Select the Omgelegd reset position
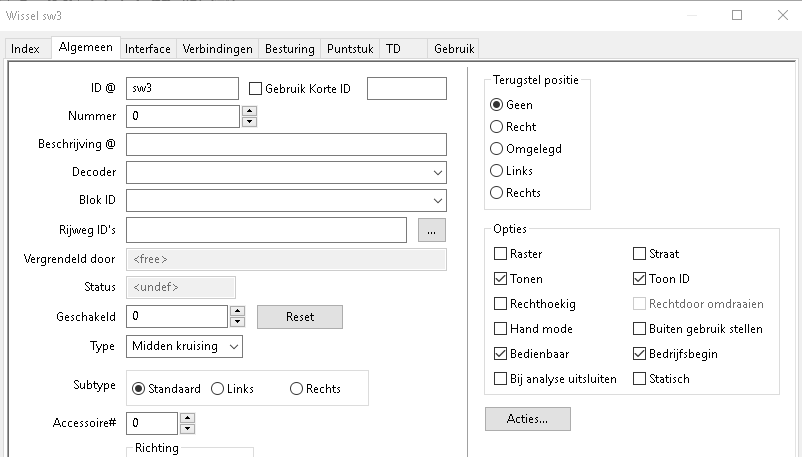Image resolution: width=802 pixels, height=457 pixels. coord(497,149)
